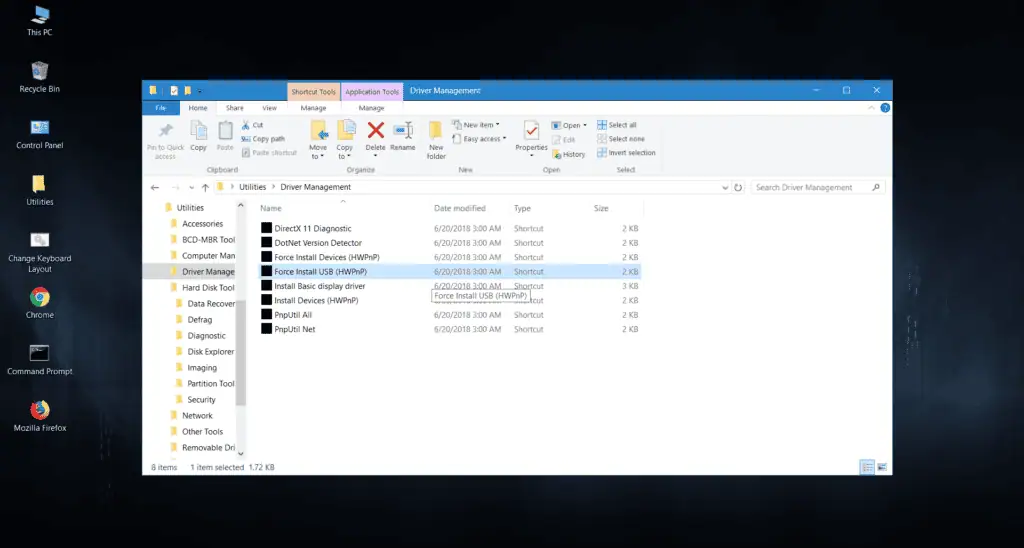Go back with the Back arrow
1024x548 pixels.
click(155, 187)
